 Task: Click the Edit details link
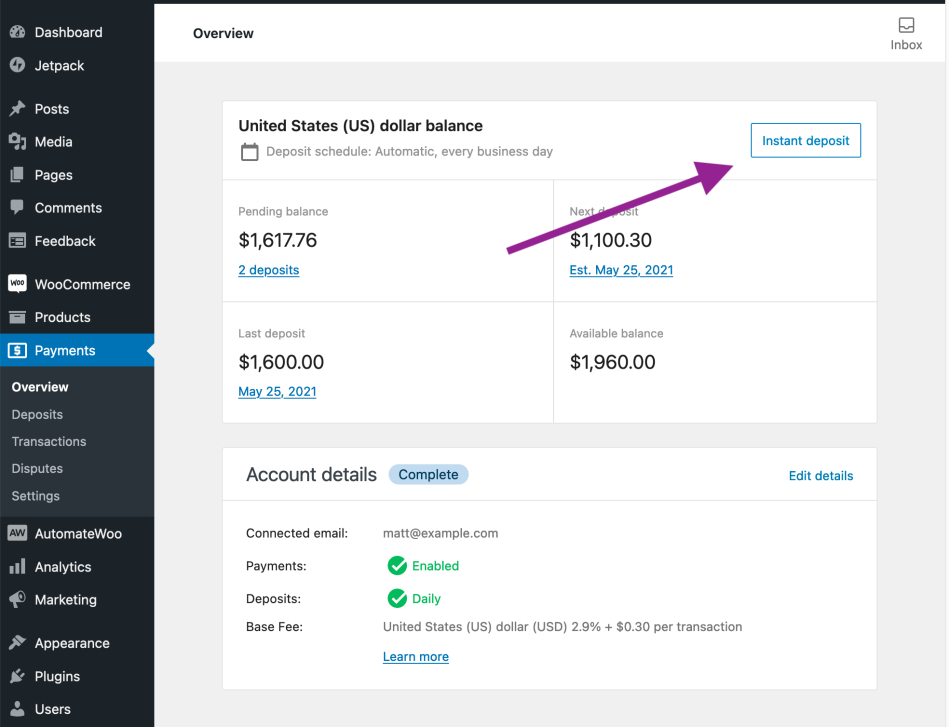tap(820, 476)
